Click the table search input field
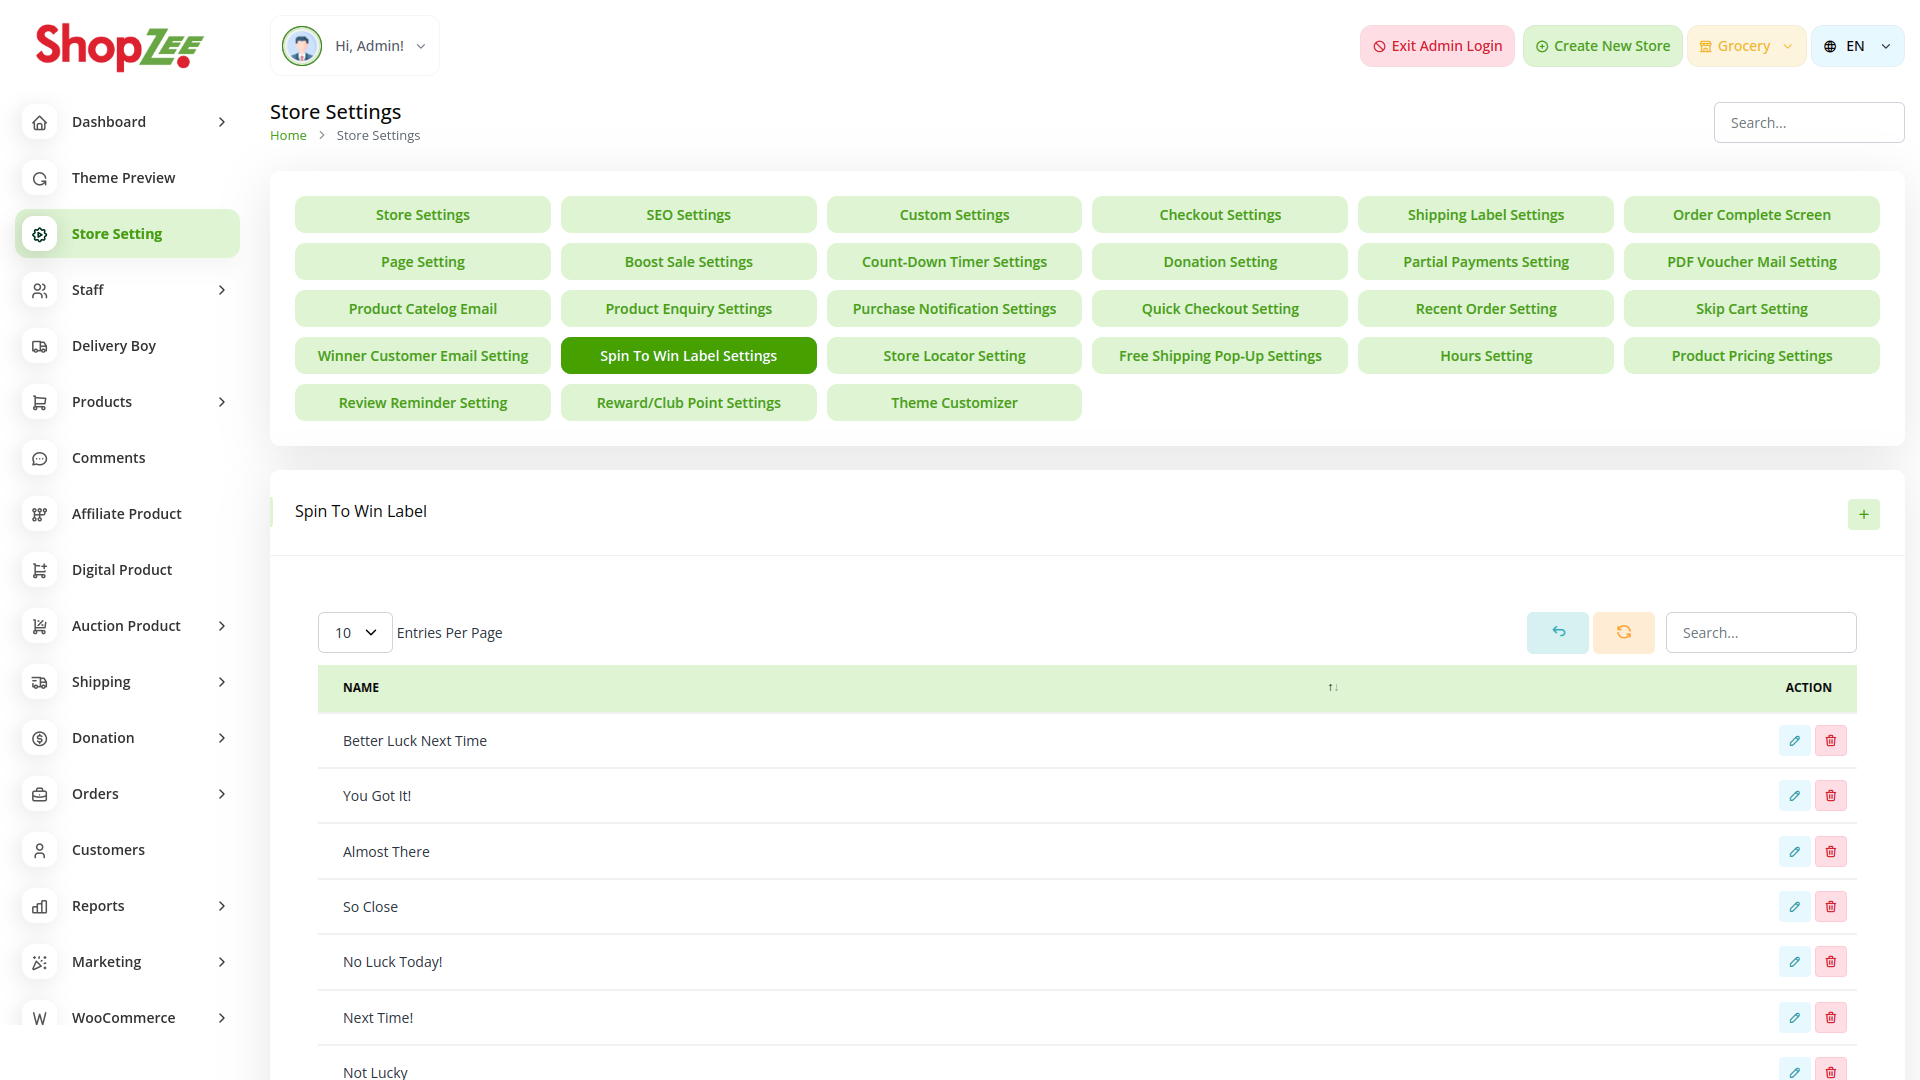Image resolution: width=1920 pixels, height=1080 pixels. pyautogui.click(x=1760, y=633)
